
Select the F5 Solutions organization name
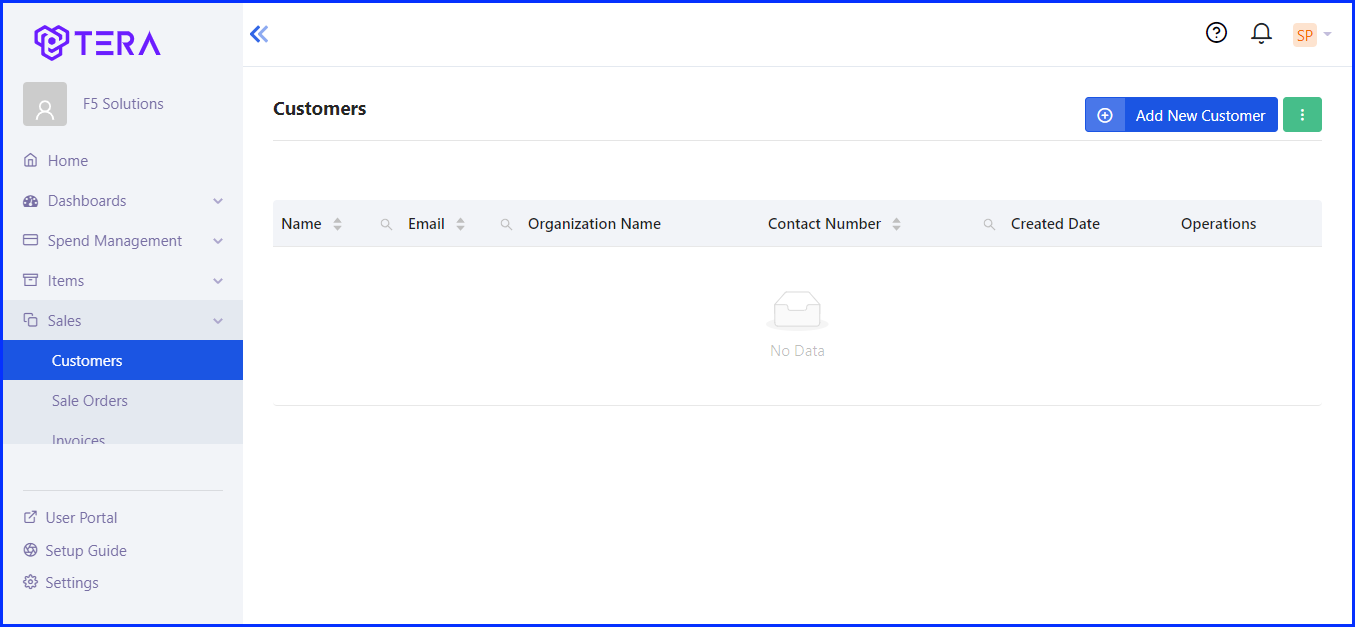tap(123, 104)
